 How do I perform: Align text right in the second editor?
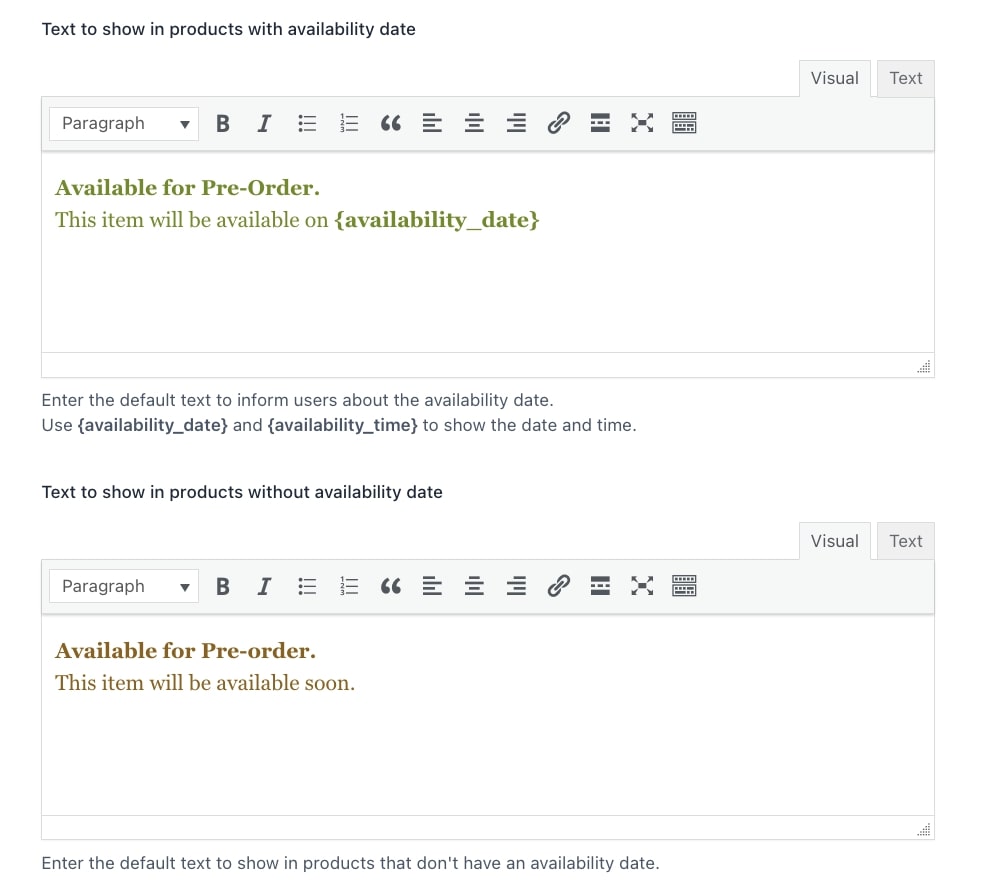coord(516,586)
